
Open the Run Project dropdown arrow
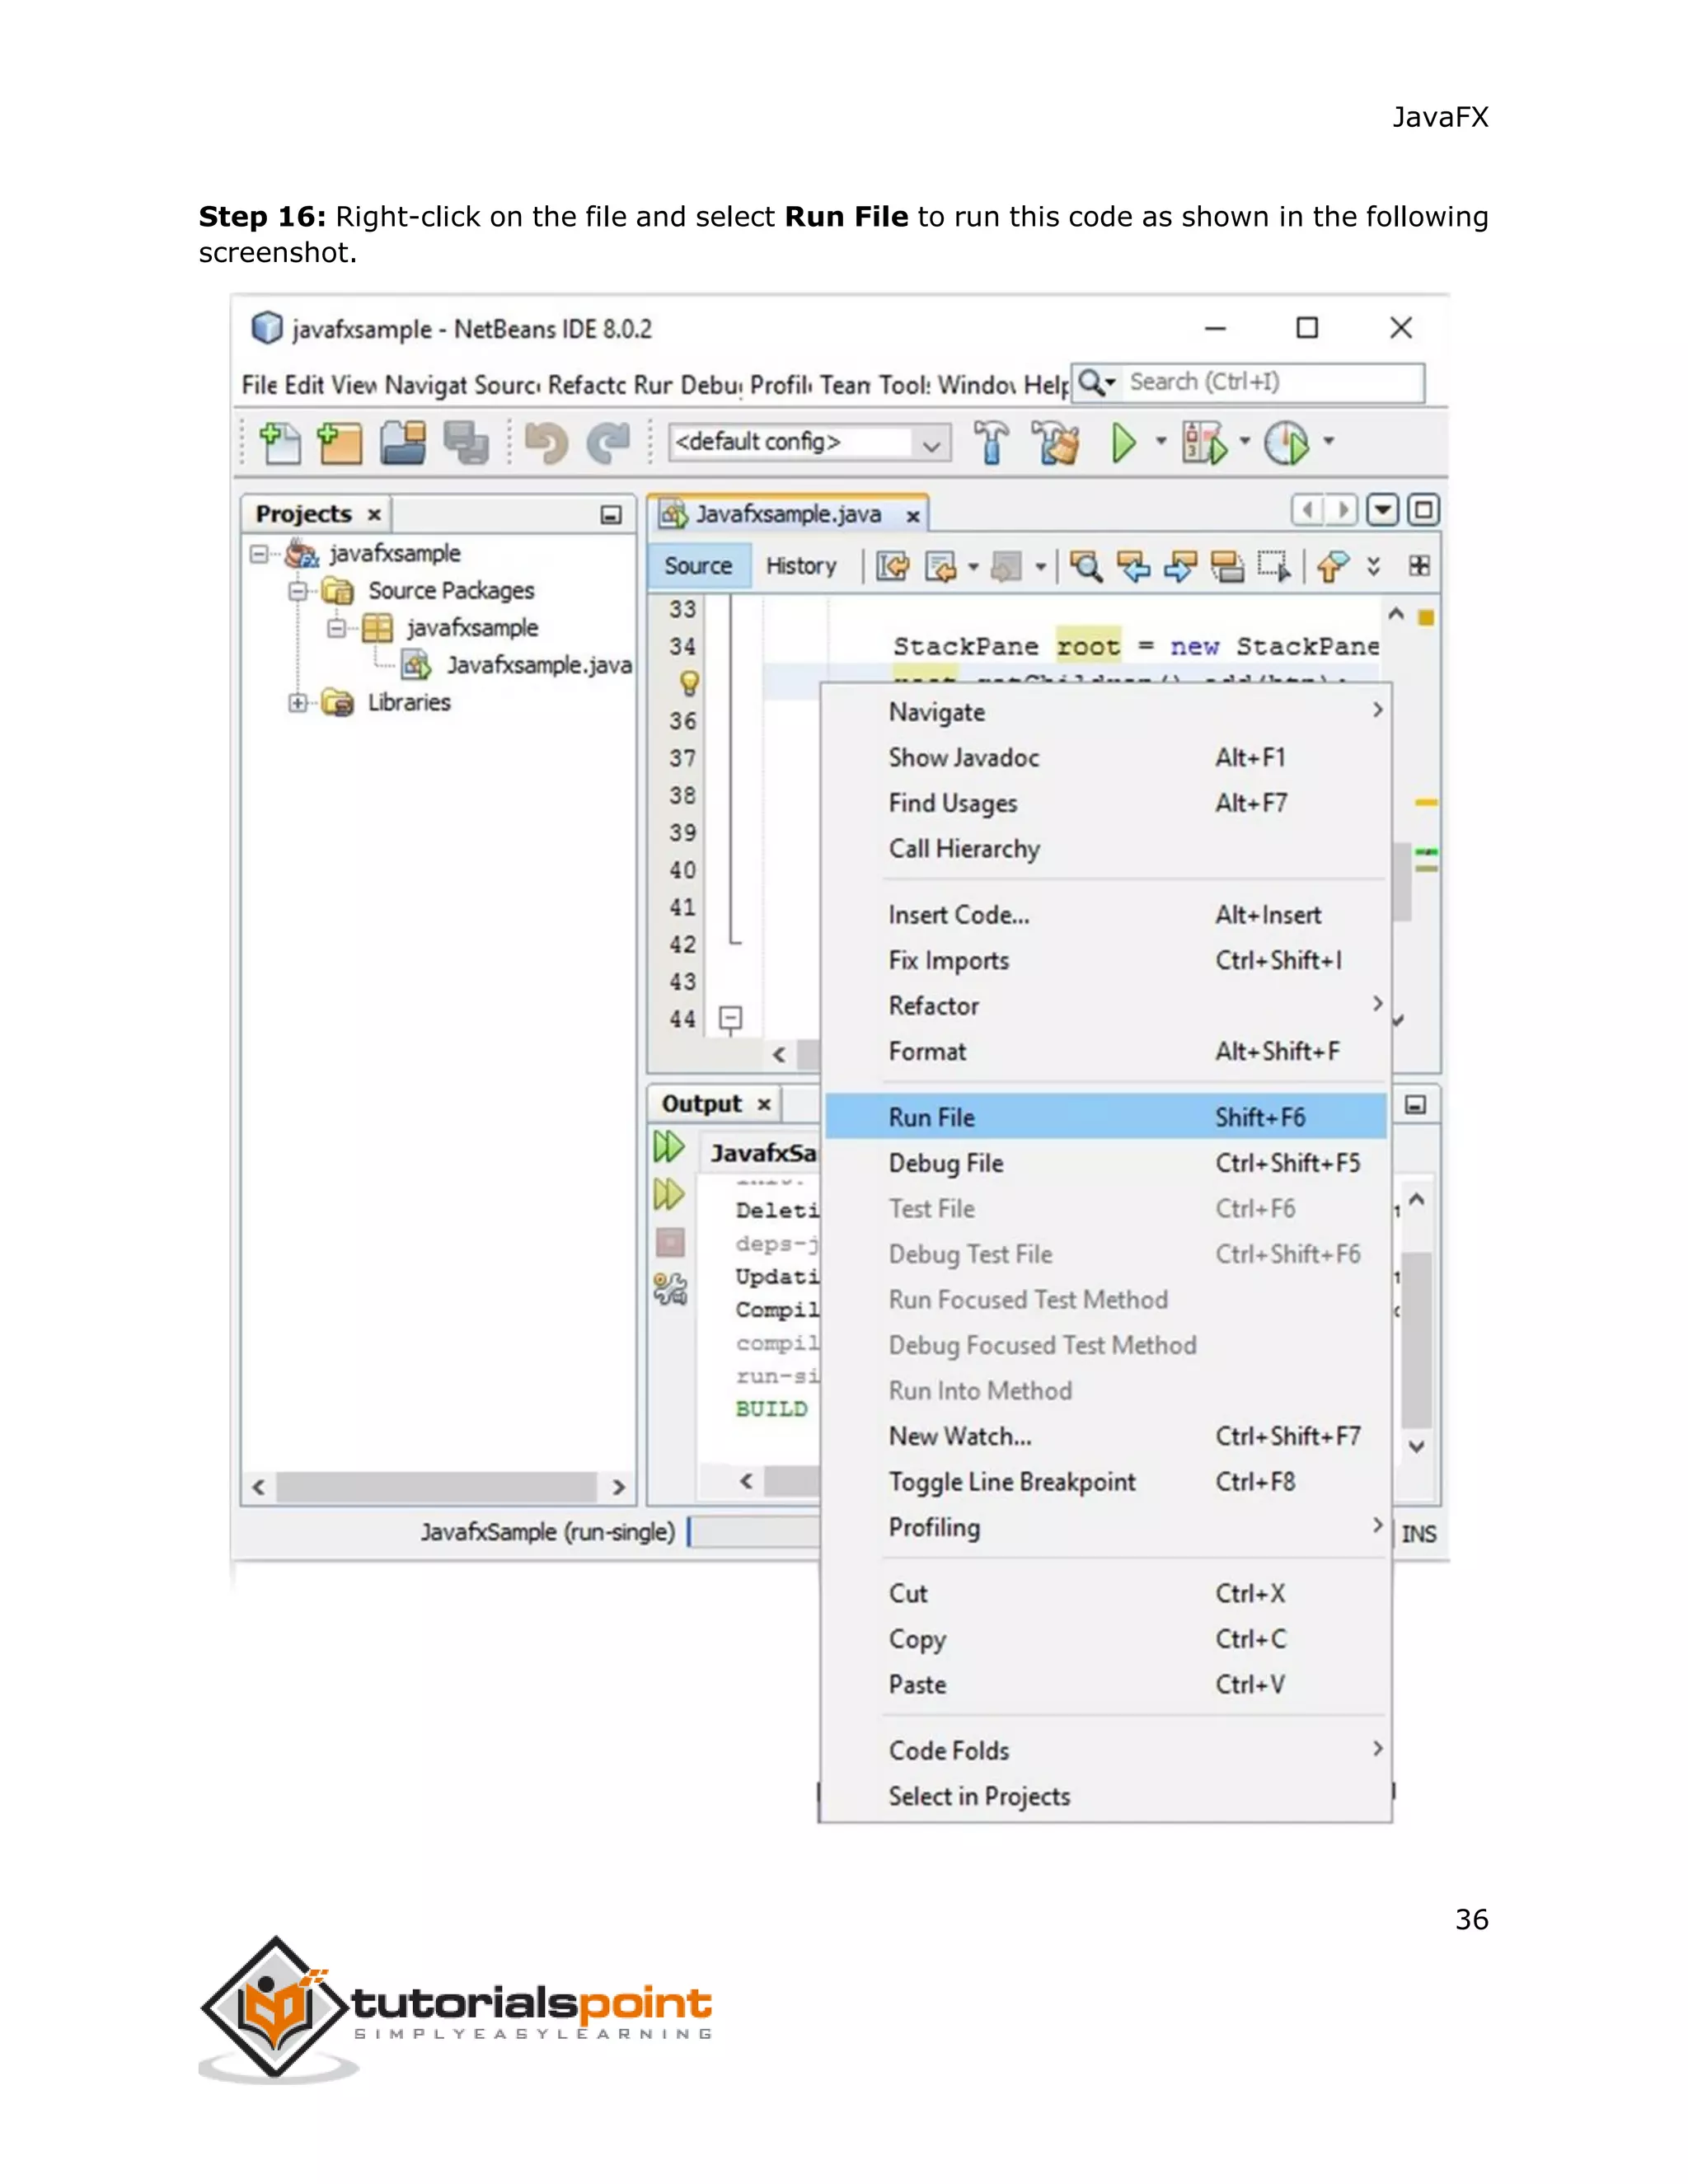click(1161, 441)
